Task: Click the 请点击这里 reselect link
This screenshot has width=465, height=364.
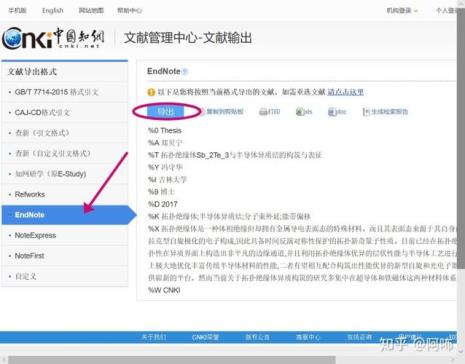Action: (x=345, y=92)
